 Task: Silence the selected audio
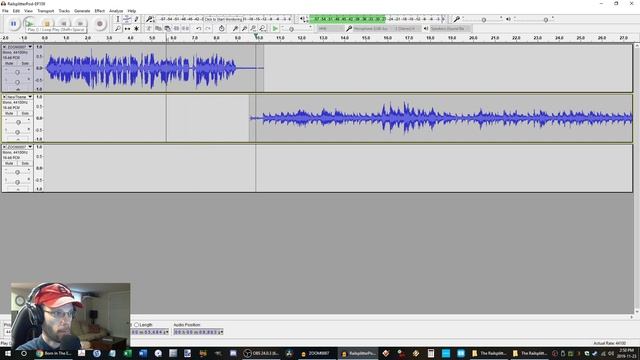(x=185, y=29)
